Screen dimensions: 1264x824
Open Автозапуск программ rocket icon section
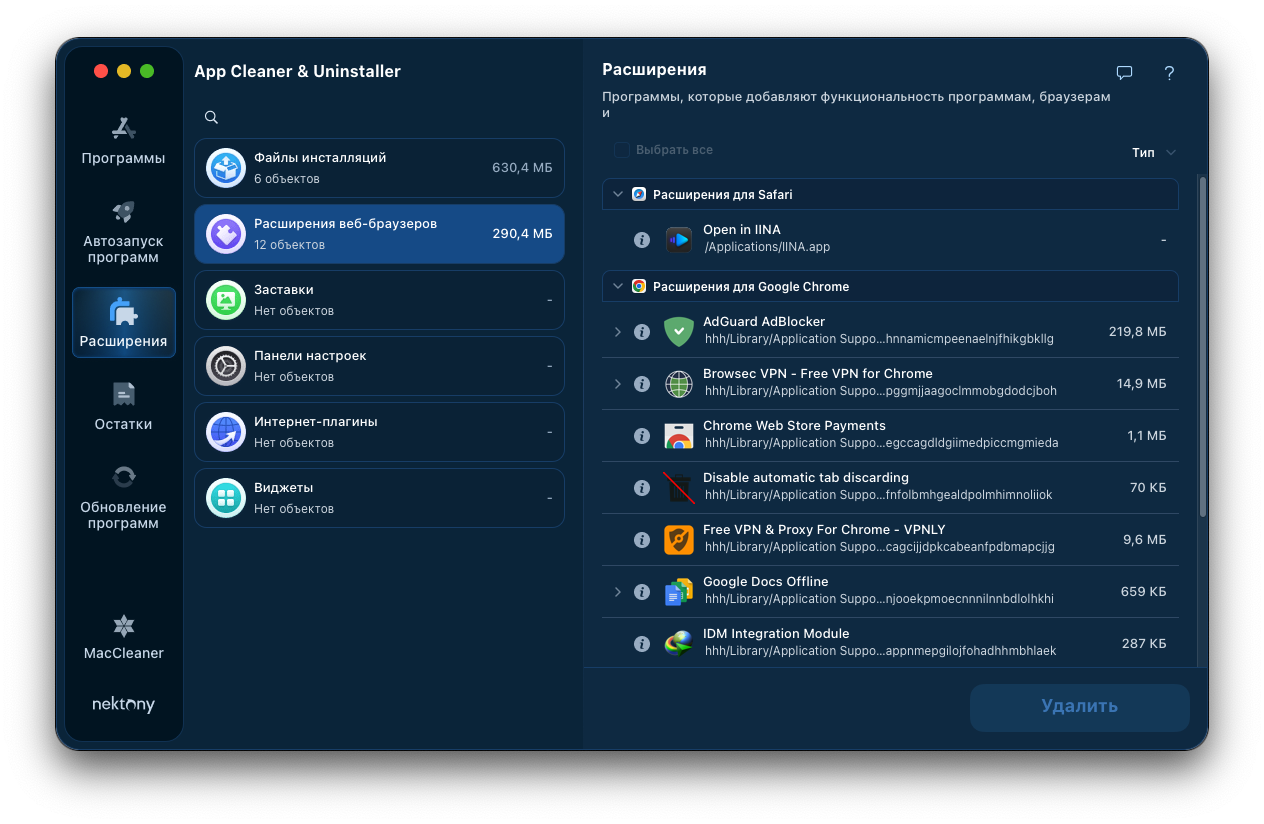click(123, 231)
